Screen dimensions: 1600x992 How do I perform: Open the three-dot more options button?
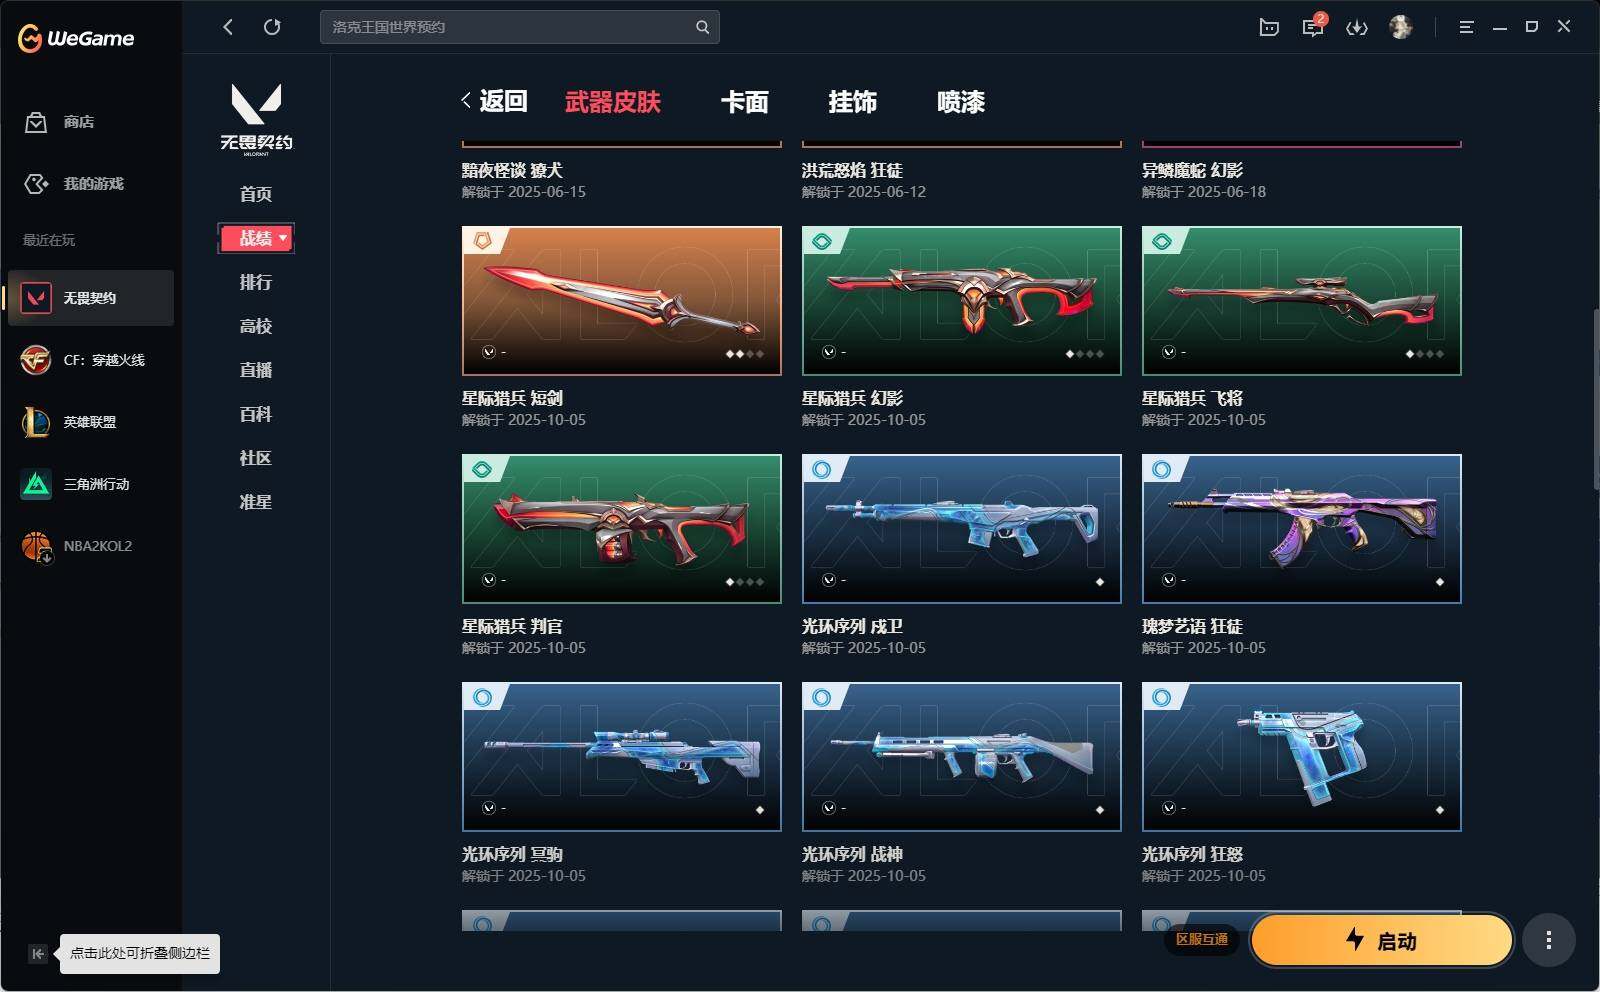pos(1548,940)
